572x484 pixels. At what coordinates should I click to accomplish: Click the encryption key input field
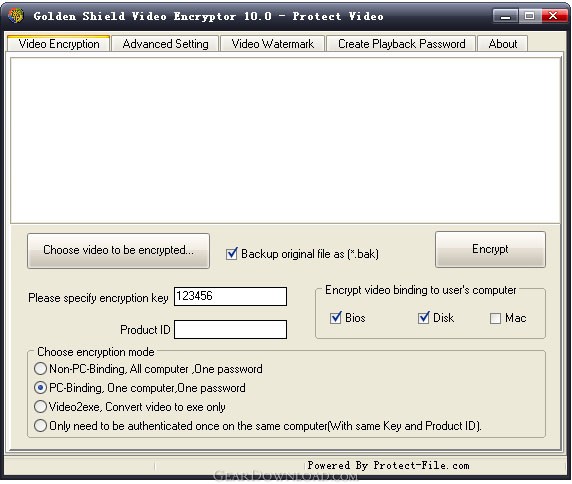(x=230, y=297)
